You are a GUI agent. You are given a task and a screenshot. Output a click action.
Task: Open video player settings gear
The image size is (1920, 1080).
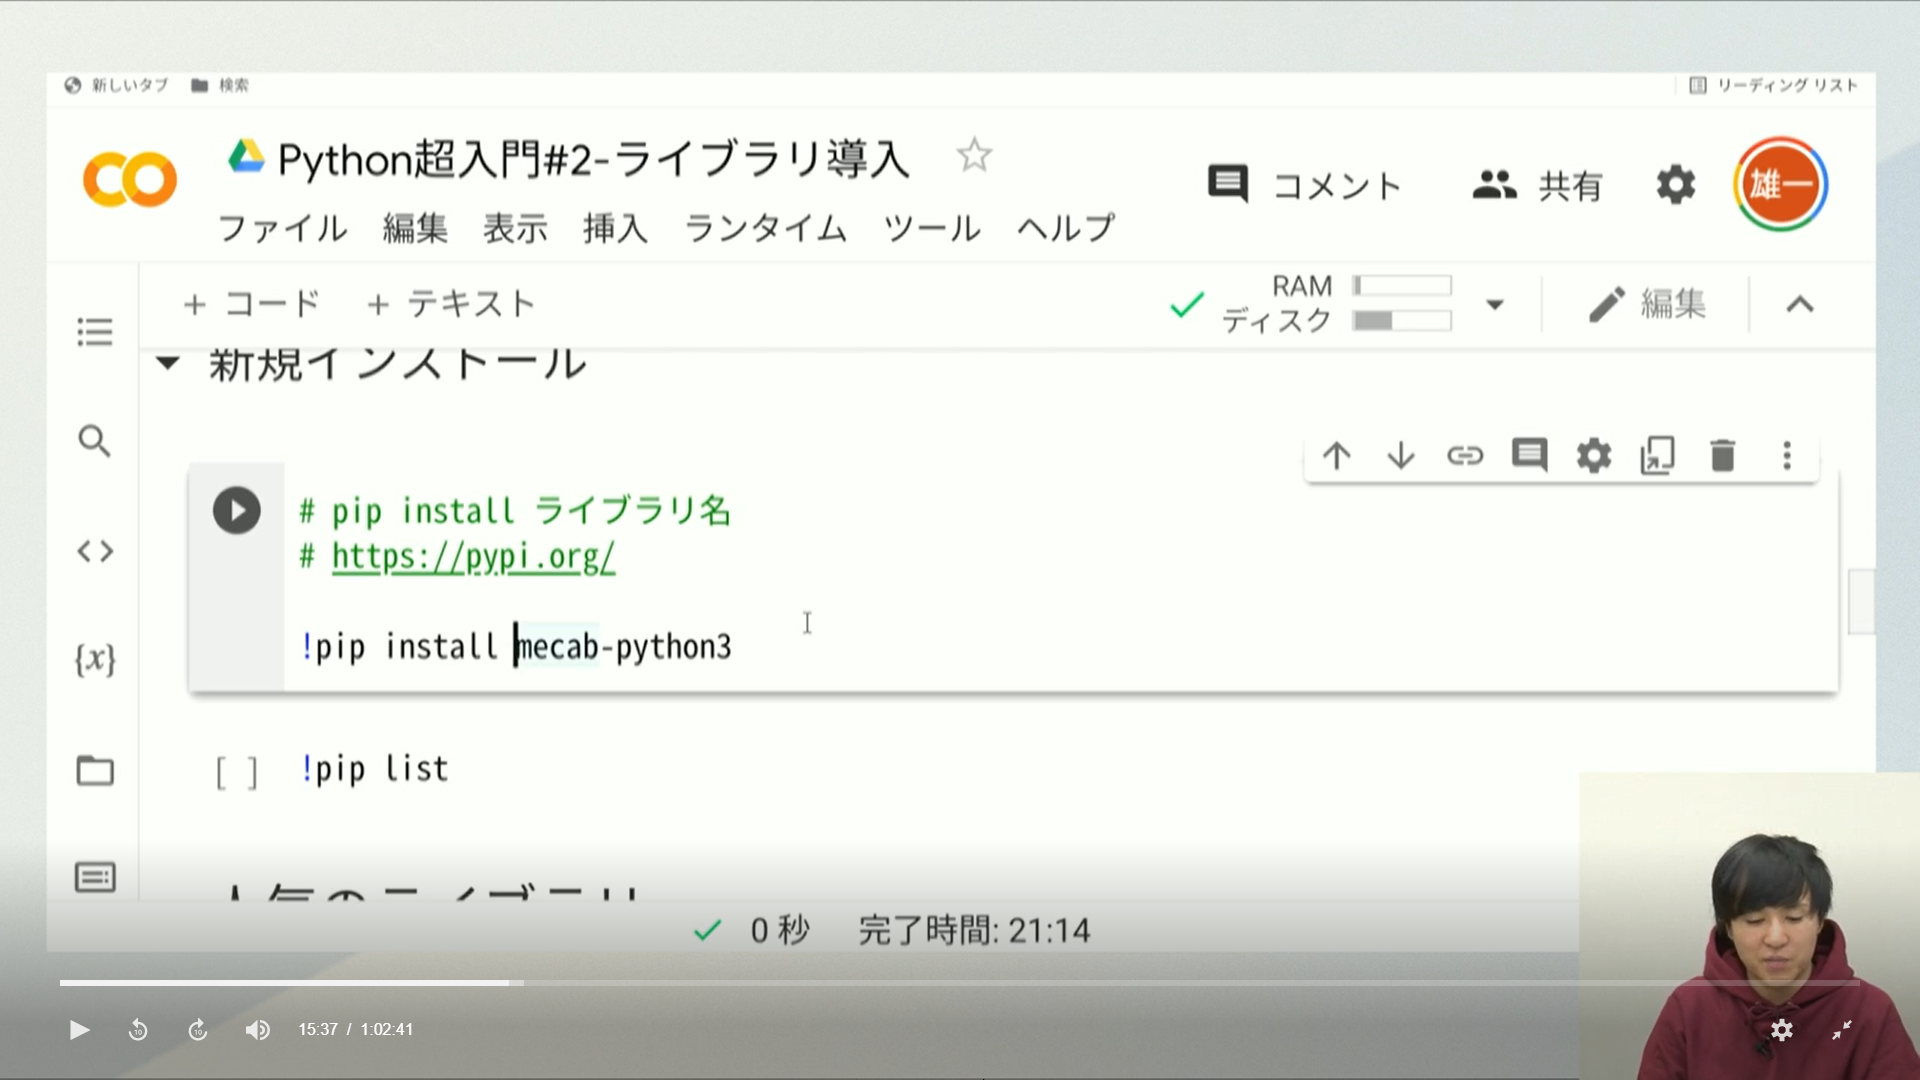(1781, 1030)
